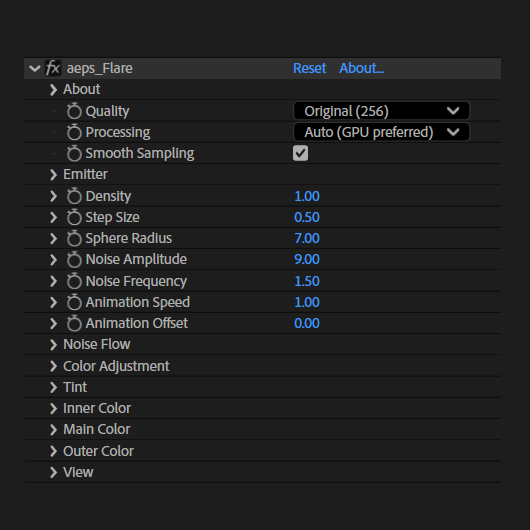This screenshot has height=530, width=530.
Task: Expand the Outer Color group
Action: [53, 451]
